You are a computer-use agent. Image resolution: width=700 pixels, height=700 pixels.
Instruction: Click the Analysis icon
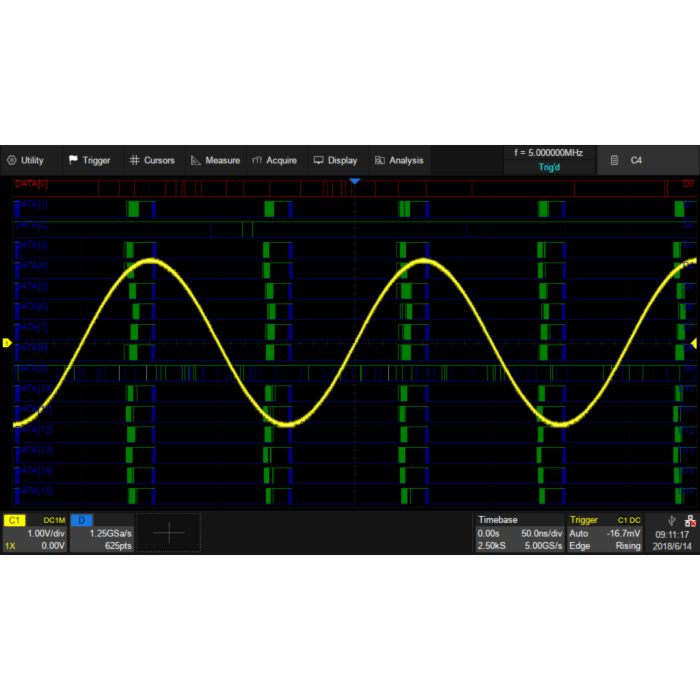click(380, 160)
